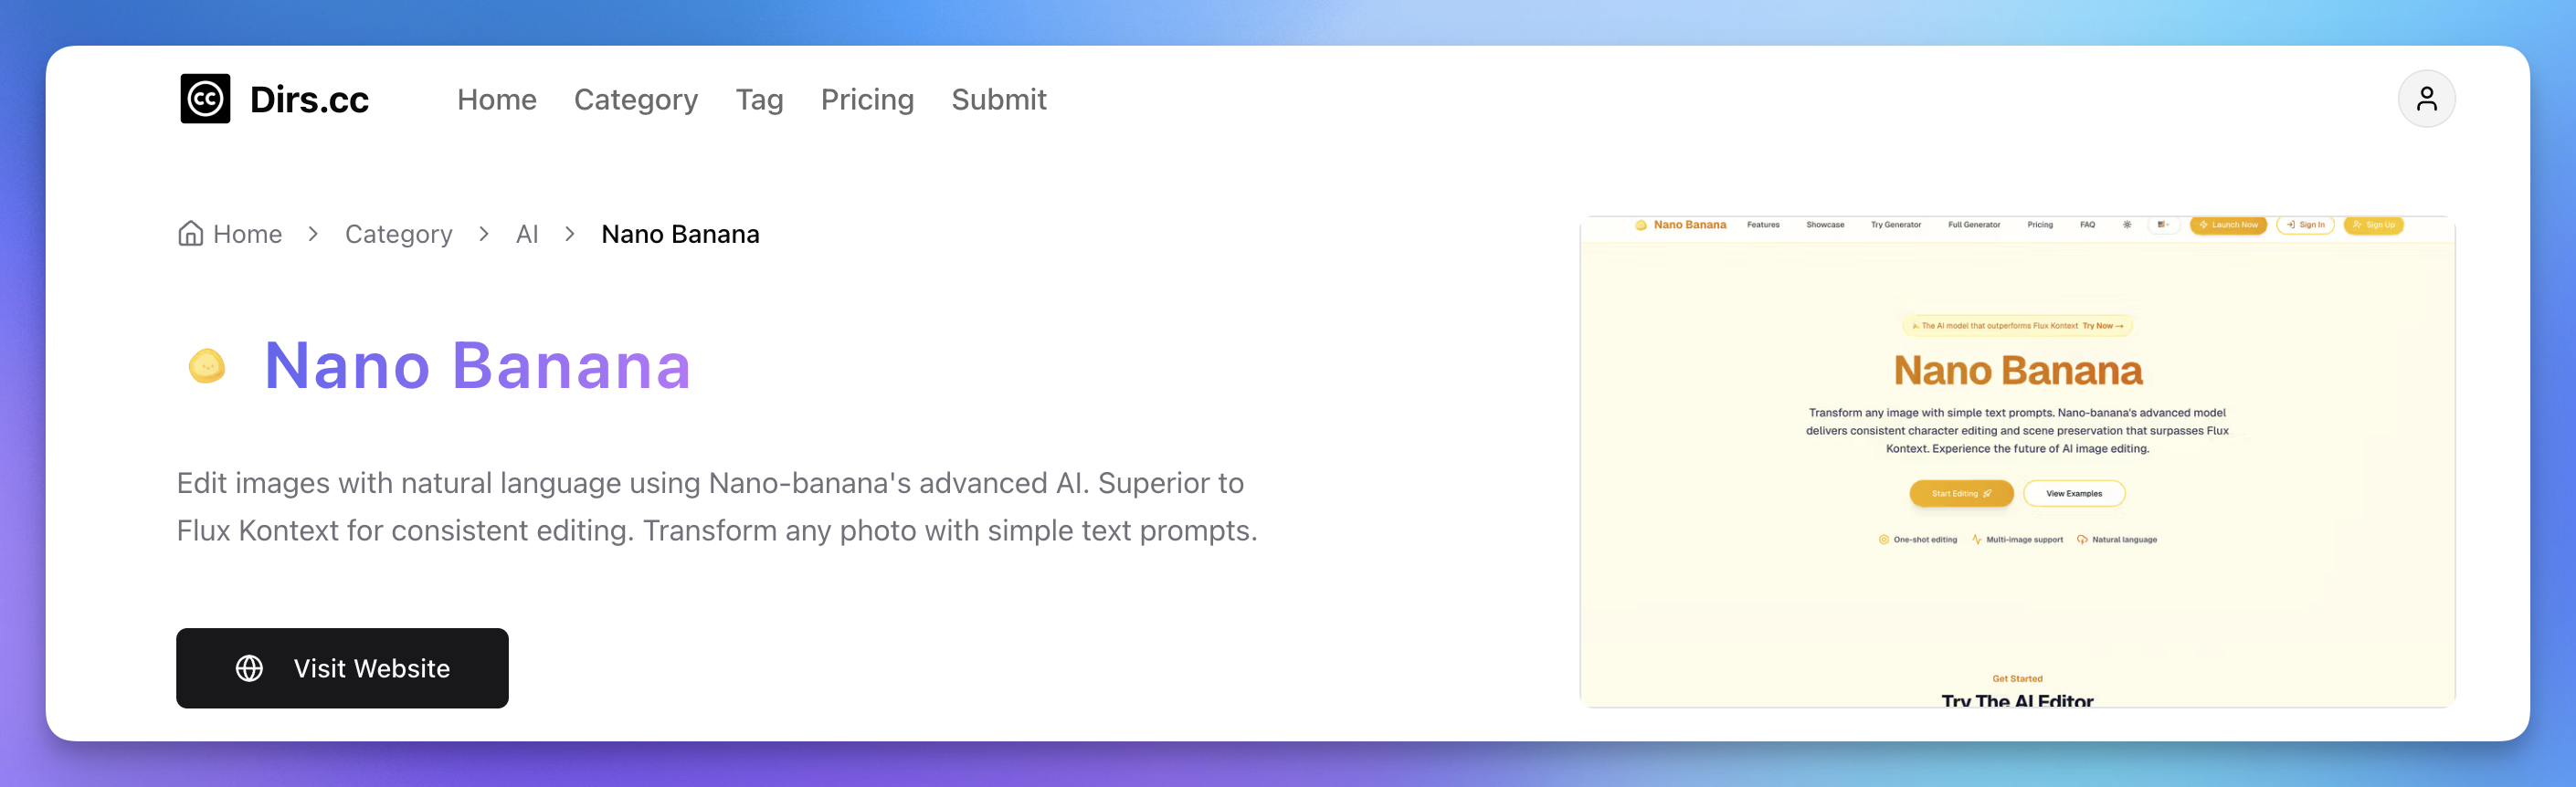Open the Home navigation menu item

pyautogui.click(x=497, y=100)
